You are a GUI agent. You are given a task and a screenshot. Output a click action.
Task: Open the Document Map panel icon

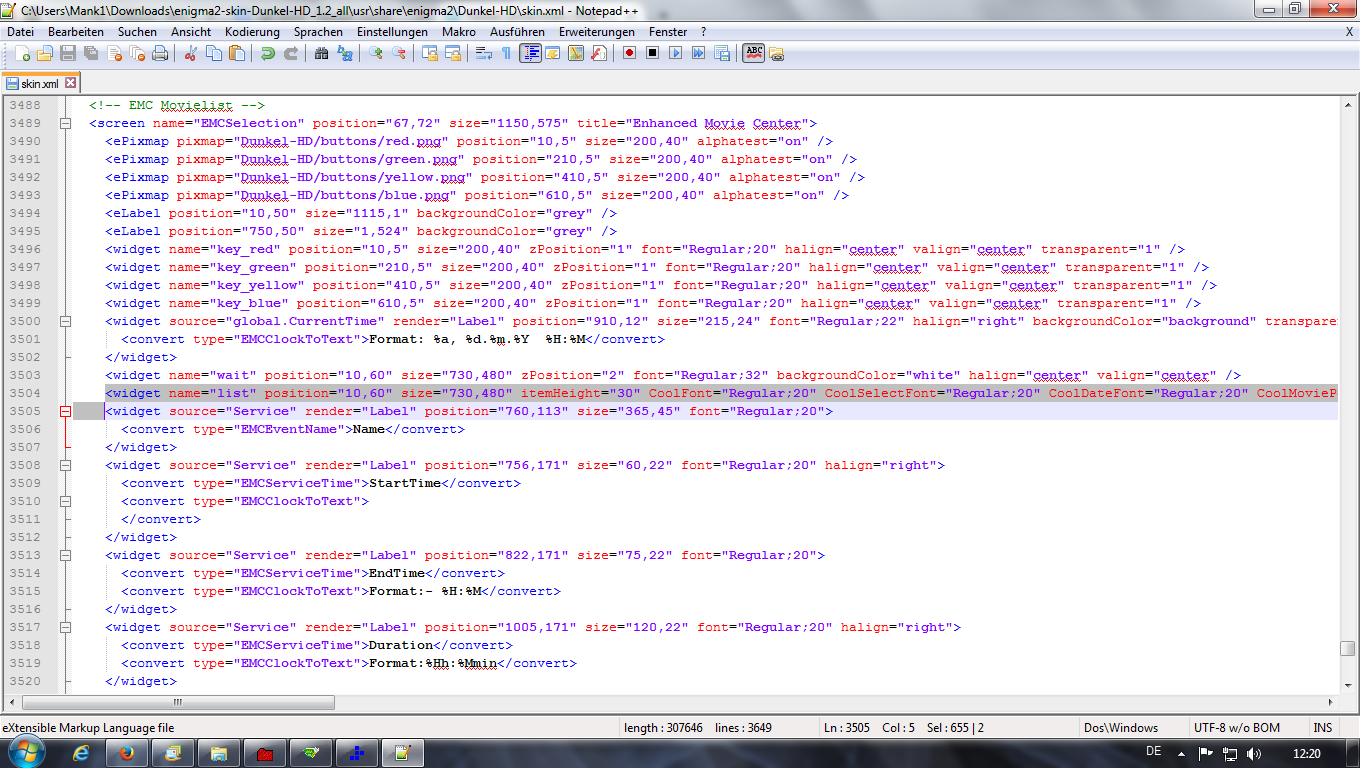(x=575, y=53)
